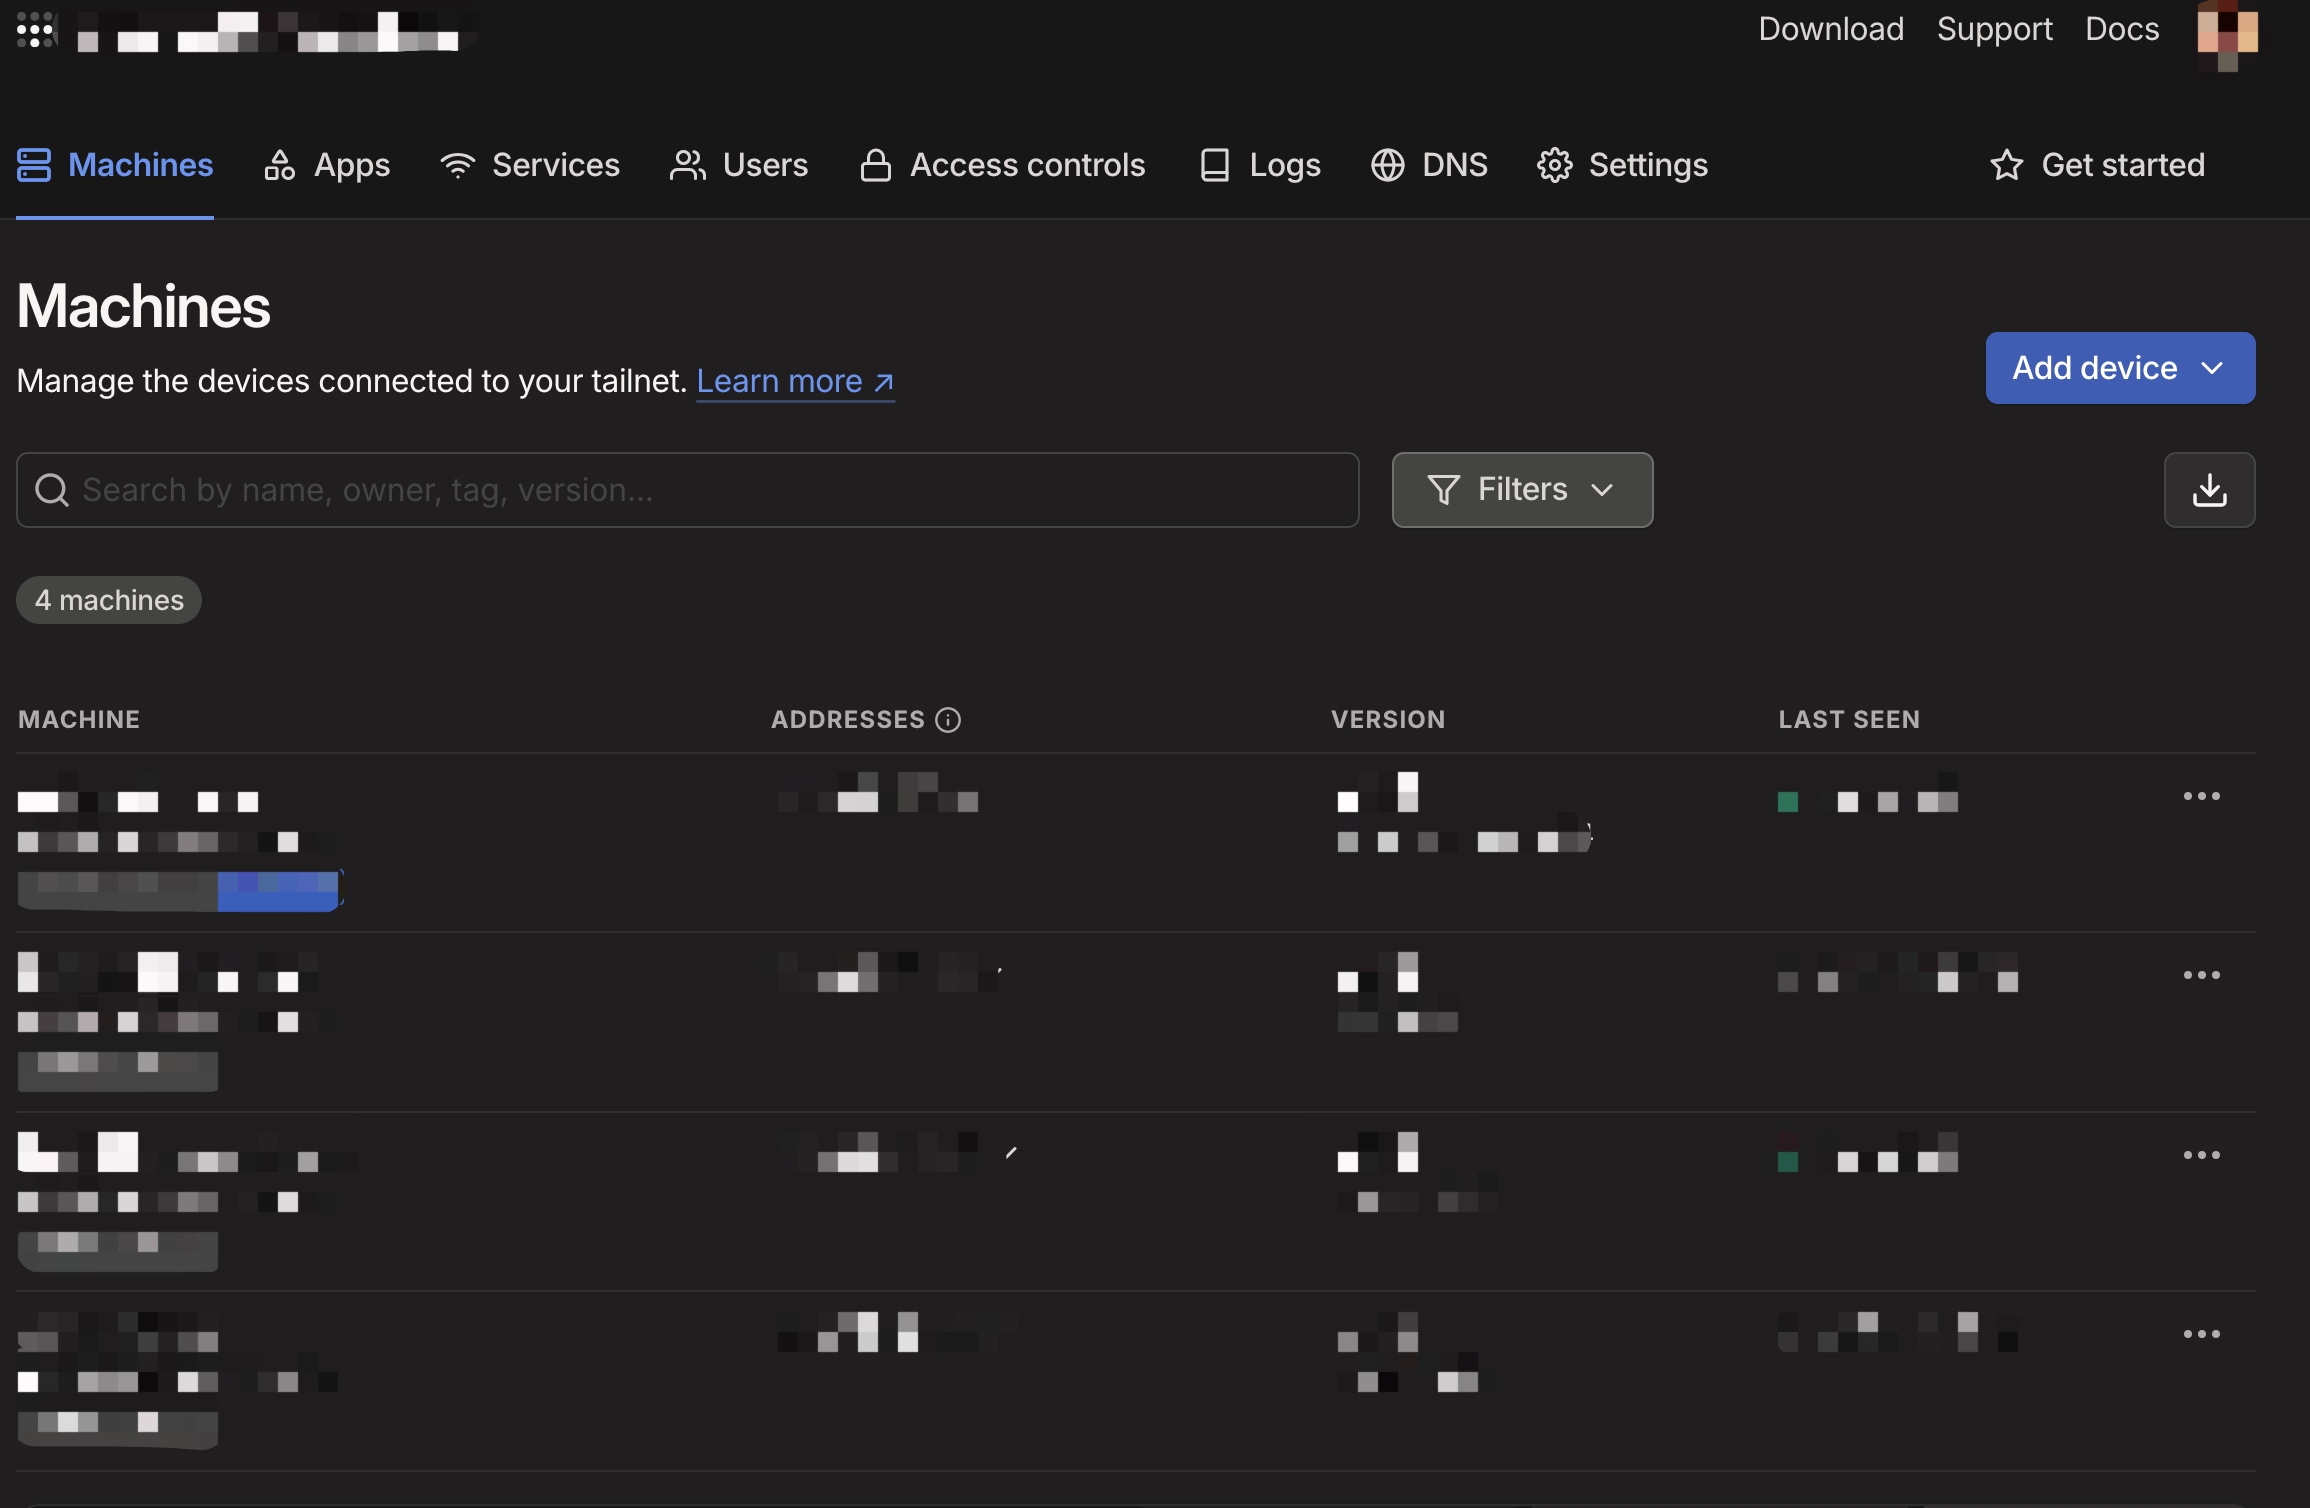
Task: Click the download CSV export icon
Action: pyautogui.click(x=2209, y=490)
